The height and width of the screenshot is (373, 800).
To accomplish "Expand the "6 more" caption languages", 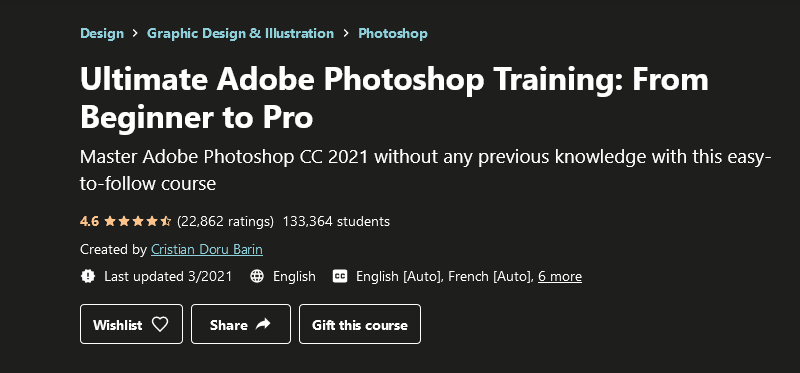I will point(560,277).
